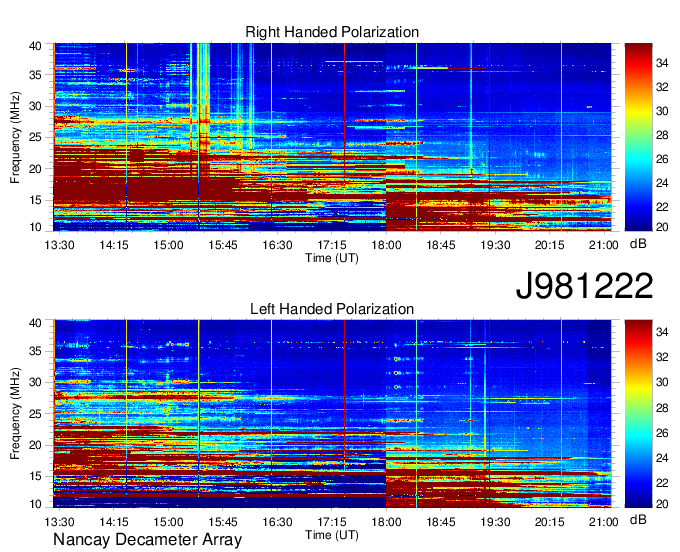The width and height of the screenshot is (680, 552).
Task: Click the 30 MHz tick on Left Handed plot
Action: (x=35, y=382)
